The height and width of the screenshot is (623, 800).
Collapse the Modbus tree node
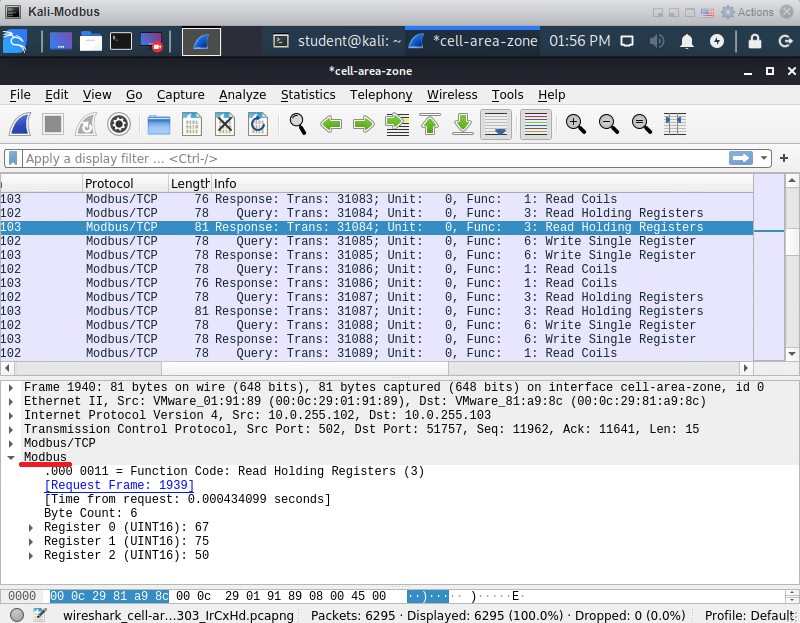11,458
